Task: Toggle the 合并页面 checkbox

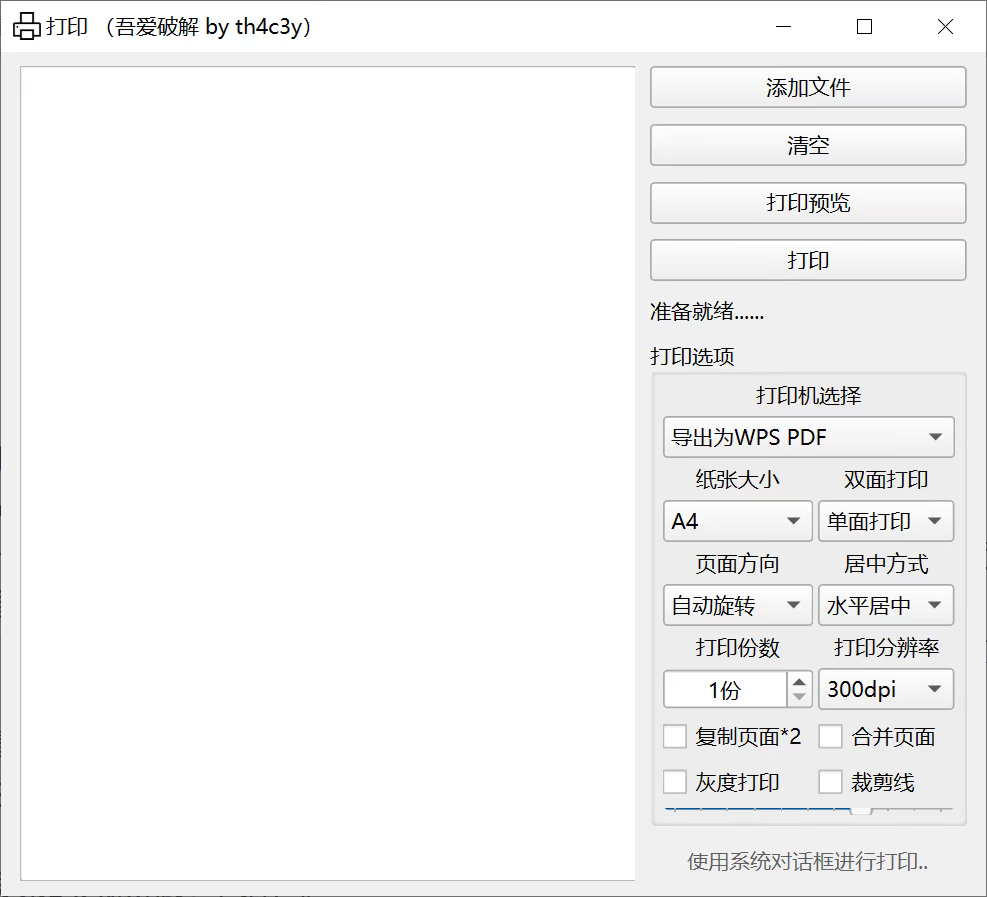Action: point(830,737)
